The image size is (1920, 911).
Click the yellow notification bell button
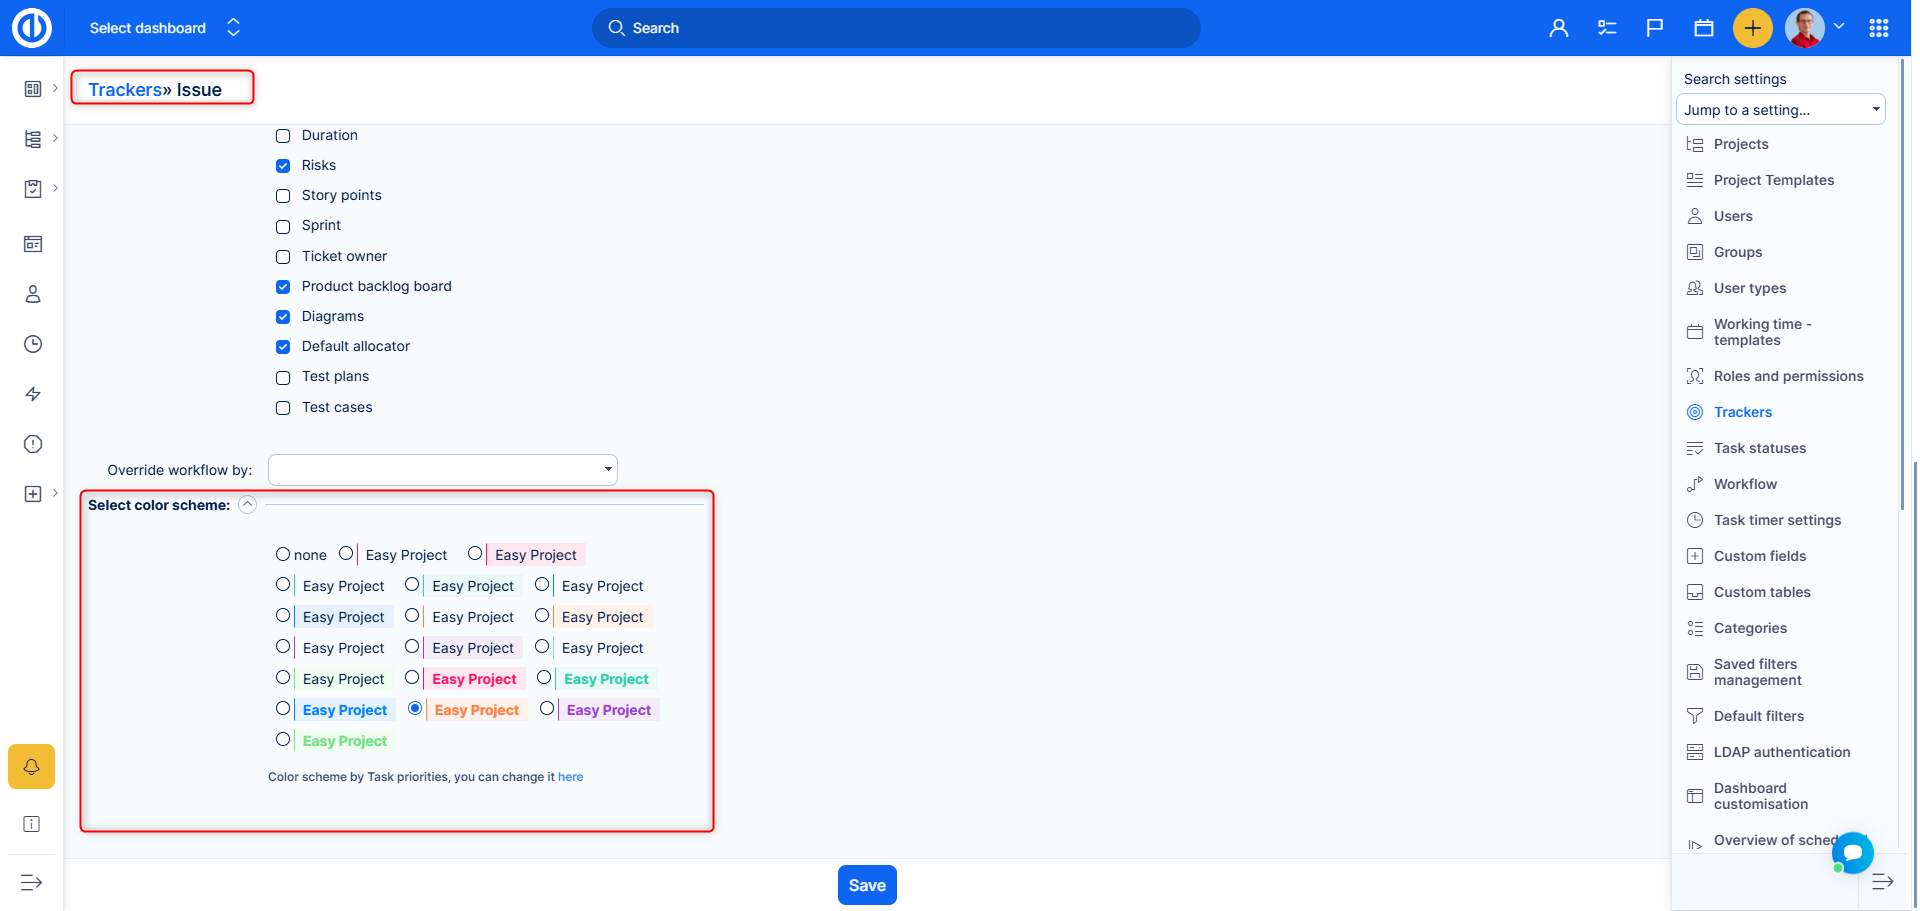pos(31,767)
